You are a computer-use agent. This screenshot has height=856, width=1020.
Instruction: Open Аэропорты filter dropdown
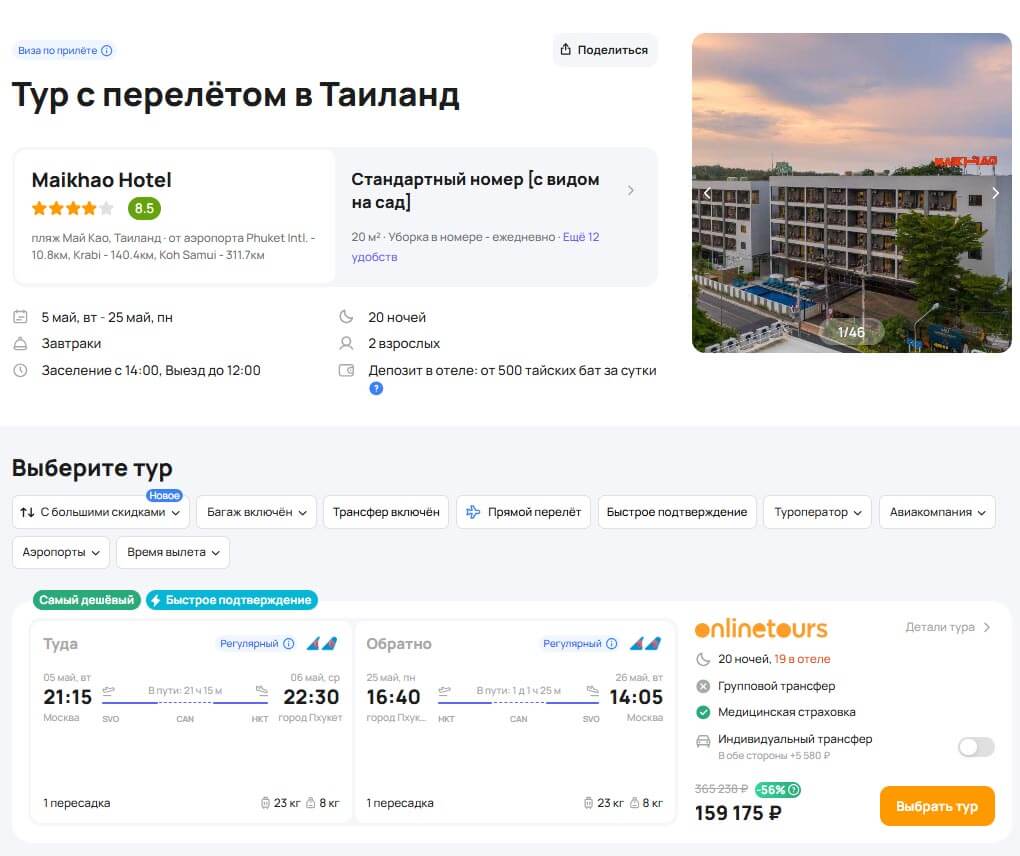[x=61, y=552]
